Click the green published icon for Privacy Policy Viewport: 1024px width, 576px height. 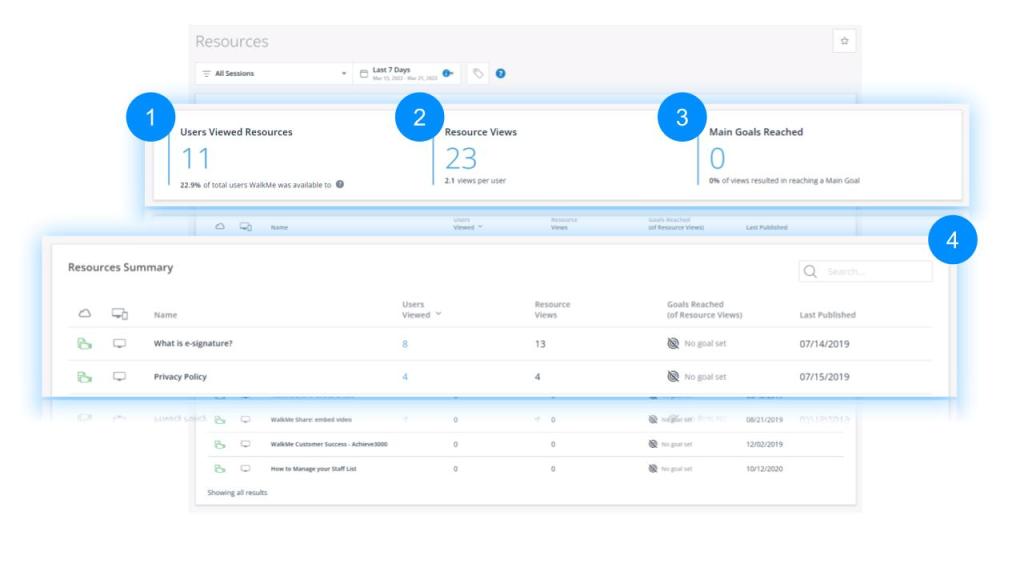[x=85, y=377]
